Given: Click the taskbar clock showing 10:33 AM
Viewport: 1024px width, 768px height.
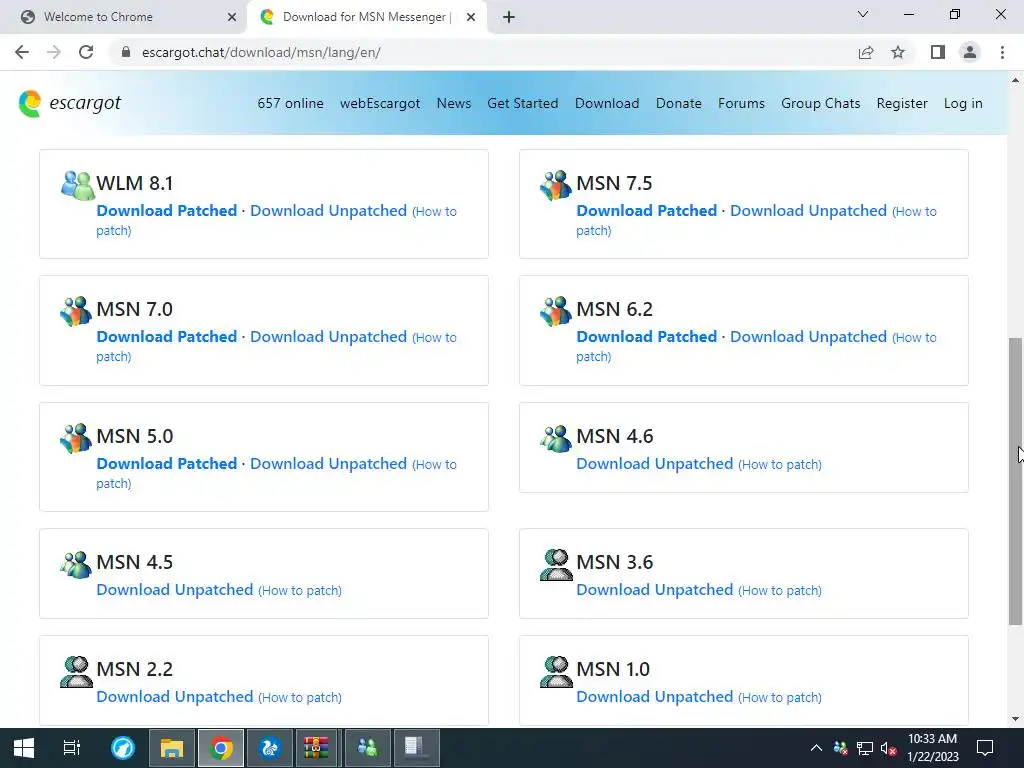Looking at the screenshot, I should point(932,748).
